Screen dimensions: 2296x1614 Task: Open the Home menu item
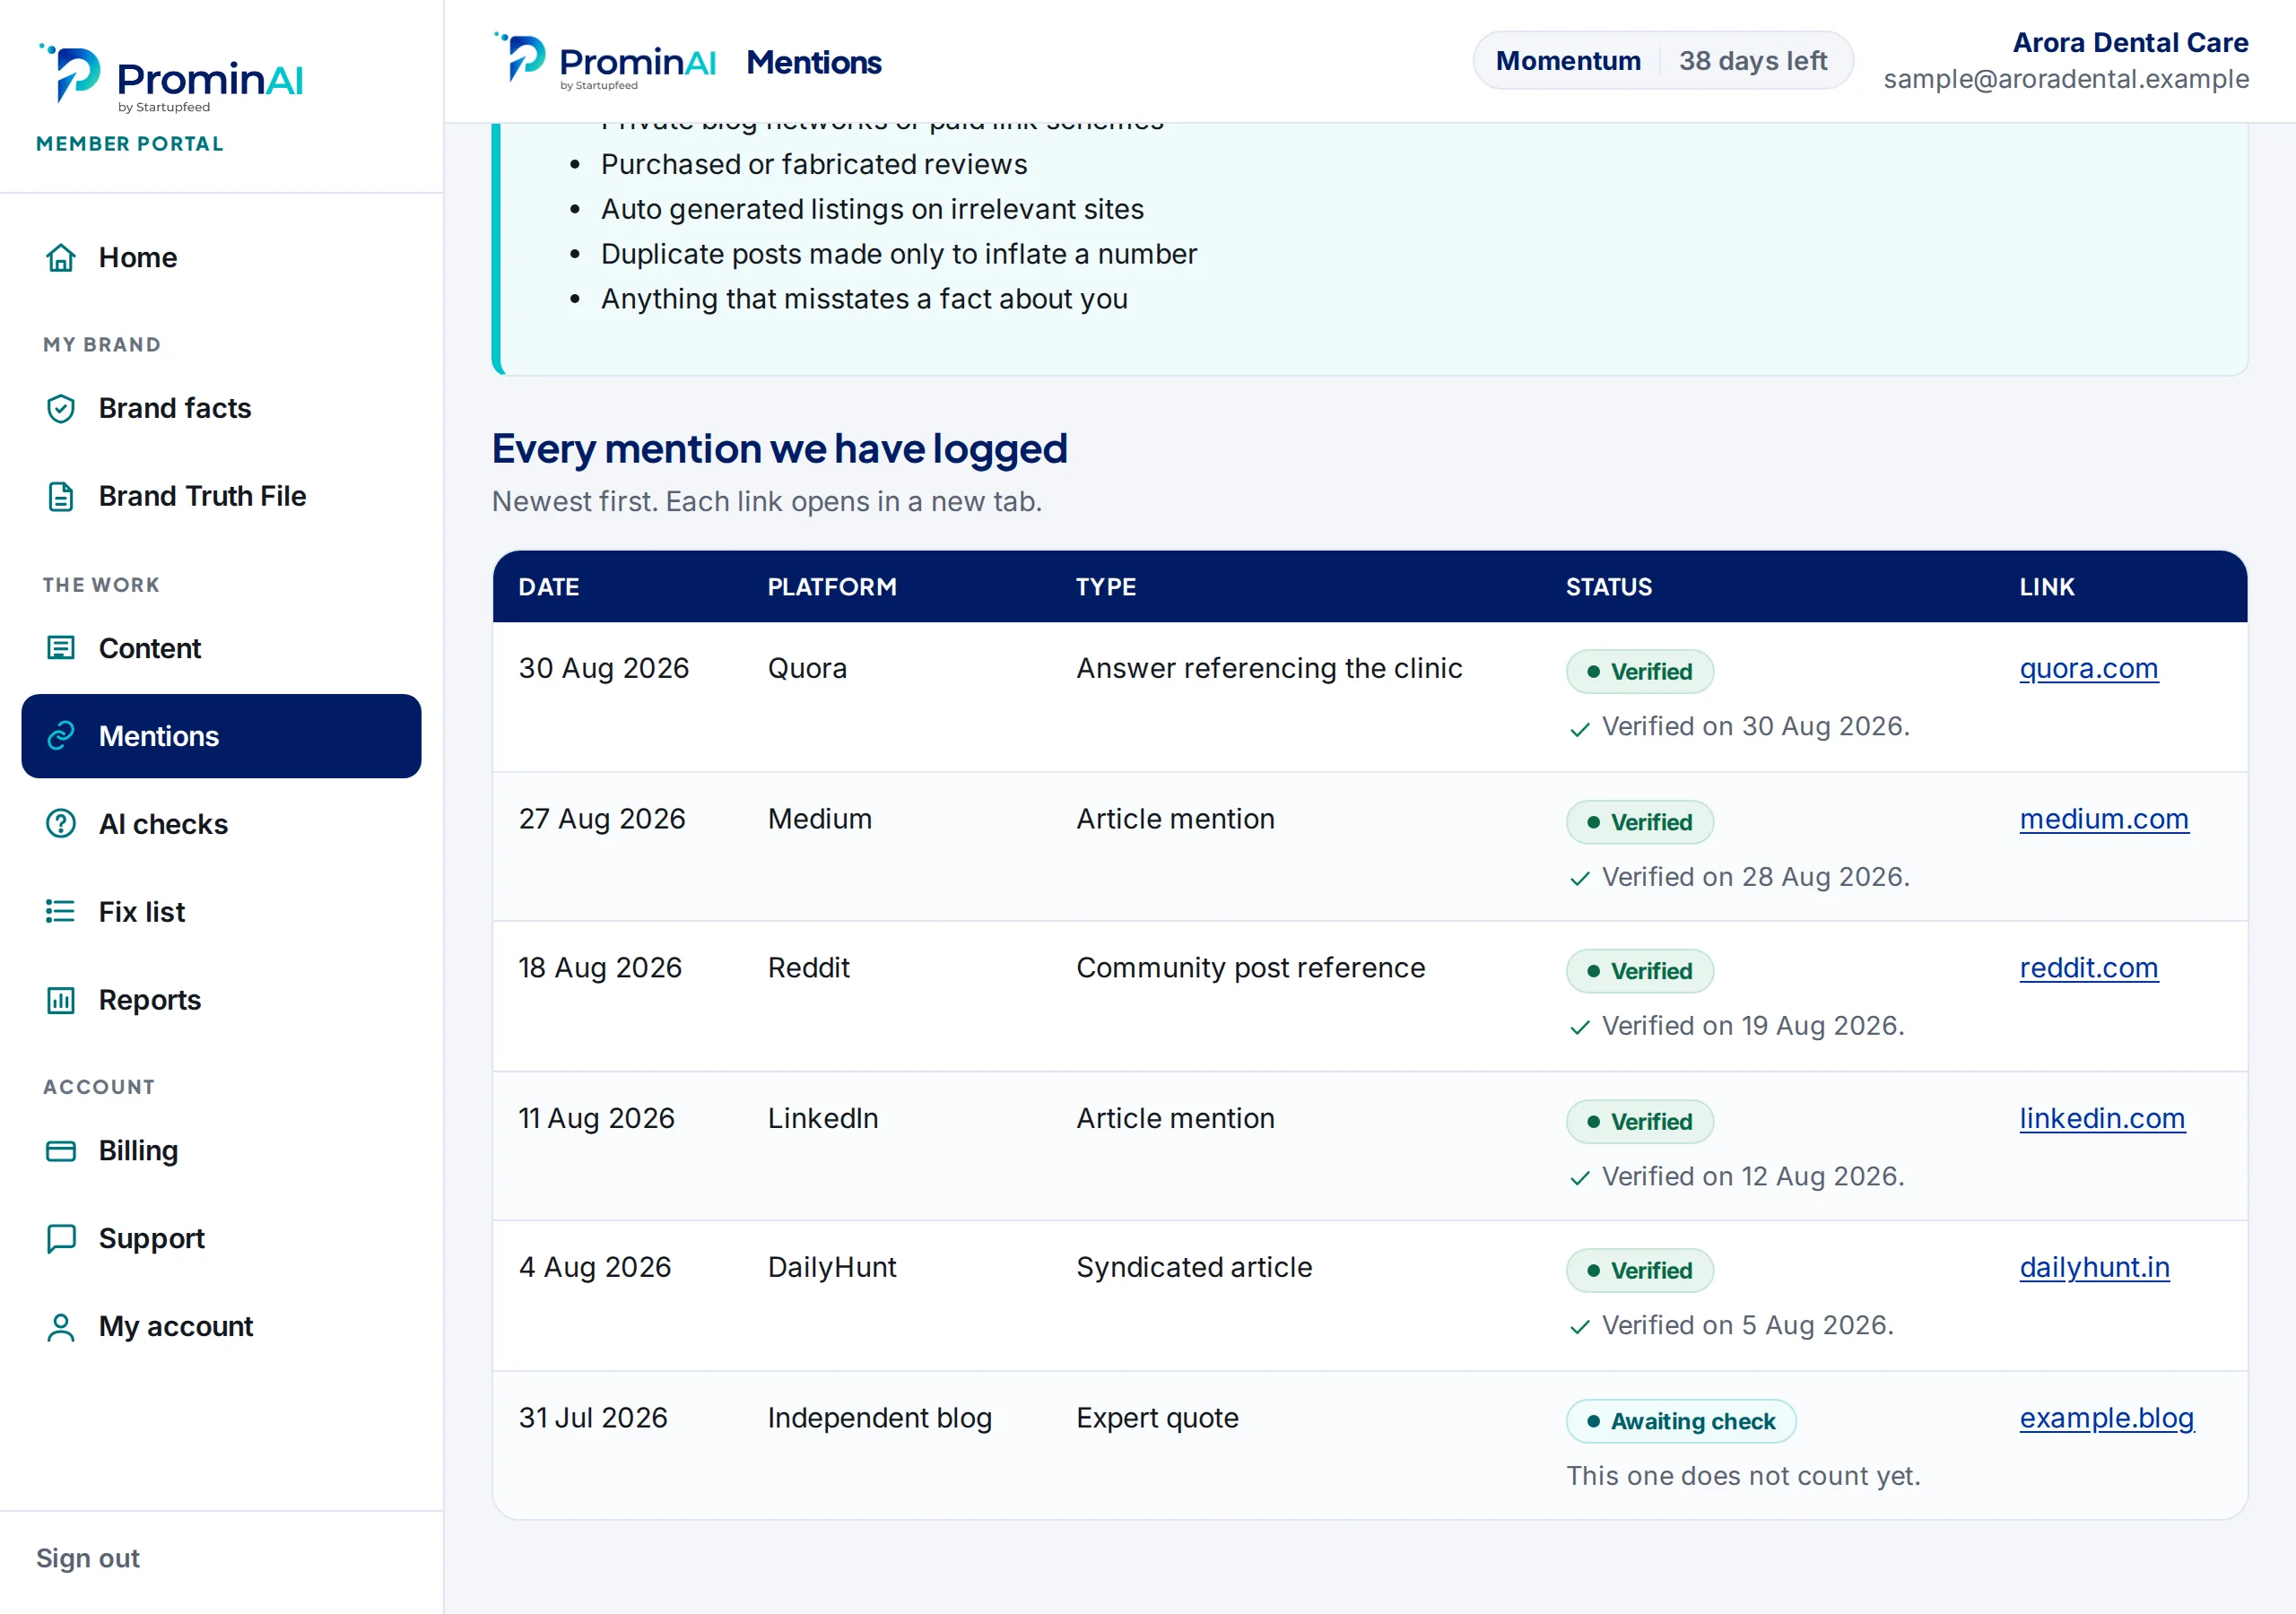click(221, 257)
